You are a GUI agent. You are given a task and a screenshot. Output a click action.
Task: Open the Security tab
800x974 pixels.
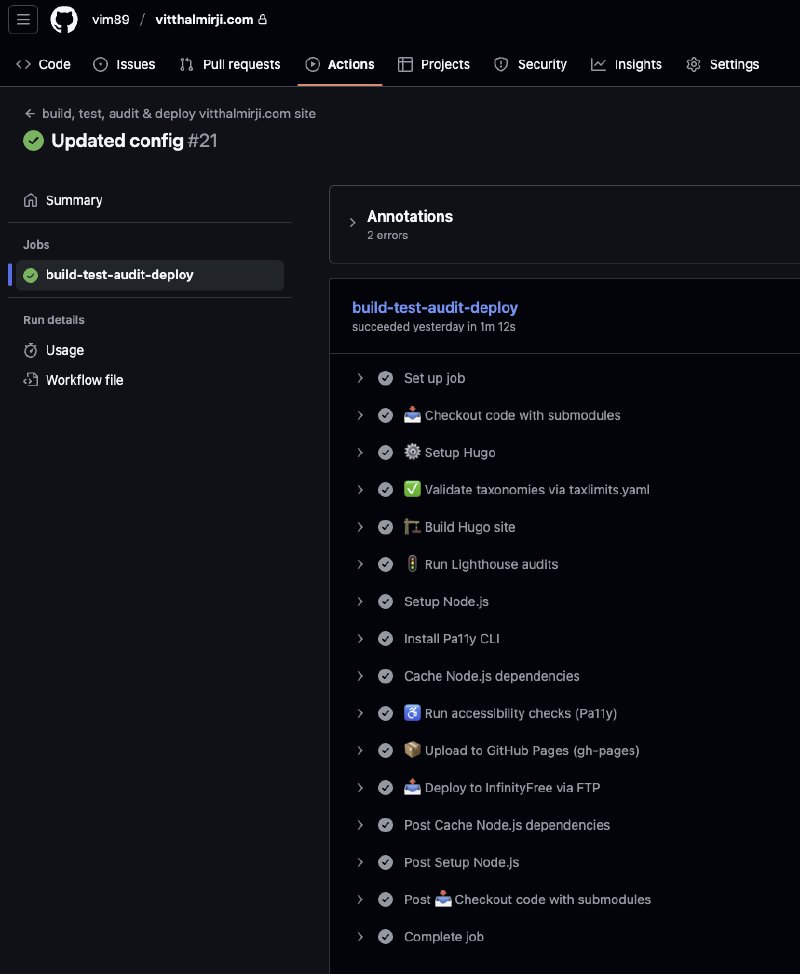coord(530,65)
